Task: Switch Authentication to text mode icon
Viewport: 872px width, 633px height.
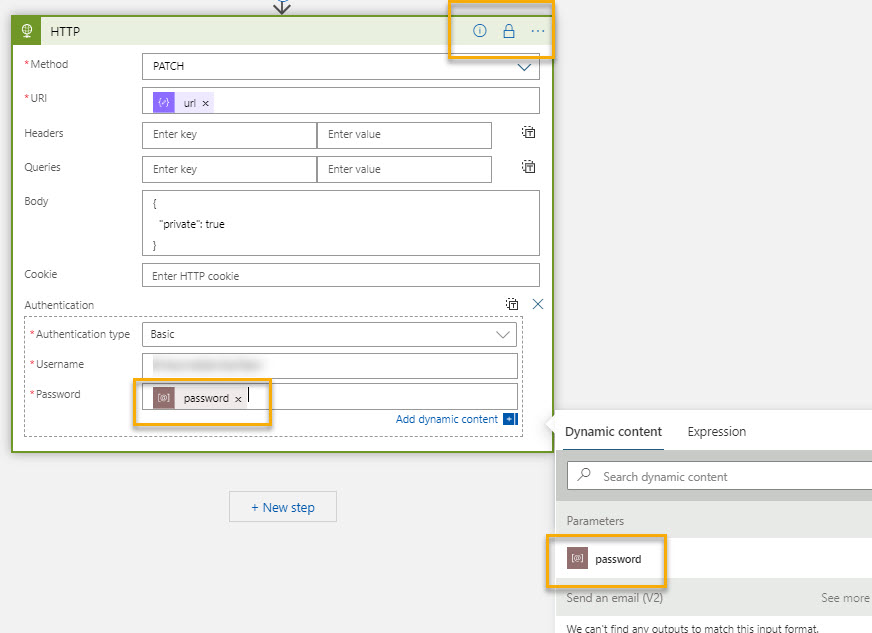Action: tap(512, 304)
